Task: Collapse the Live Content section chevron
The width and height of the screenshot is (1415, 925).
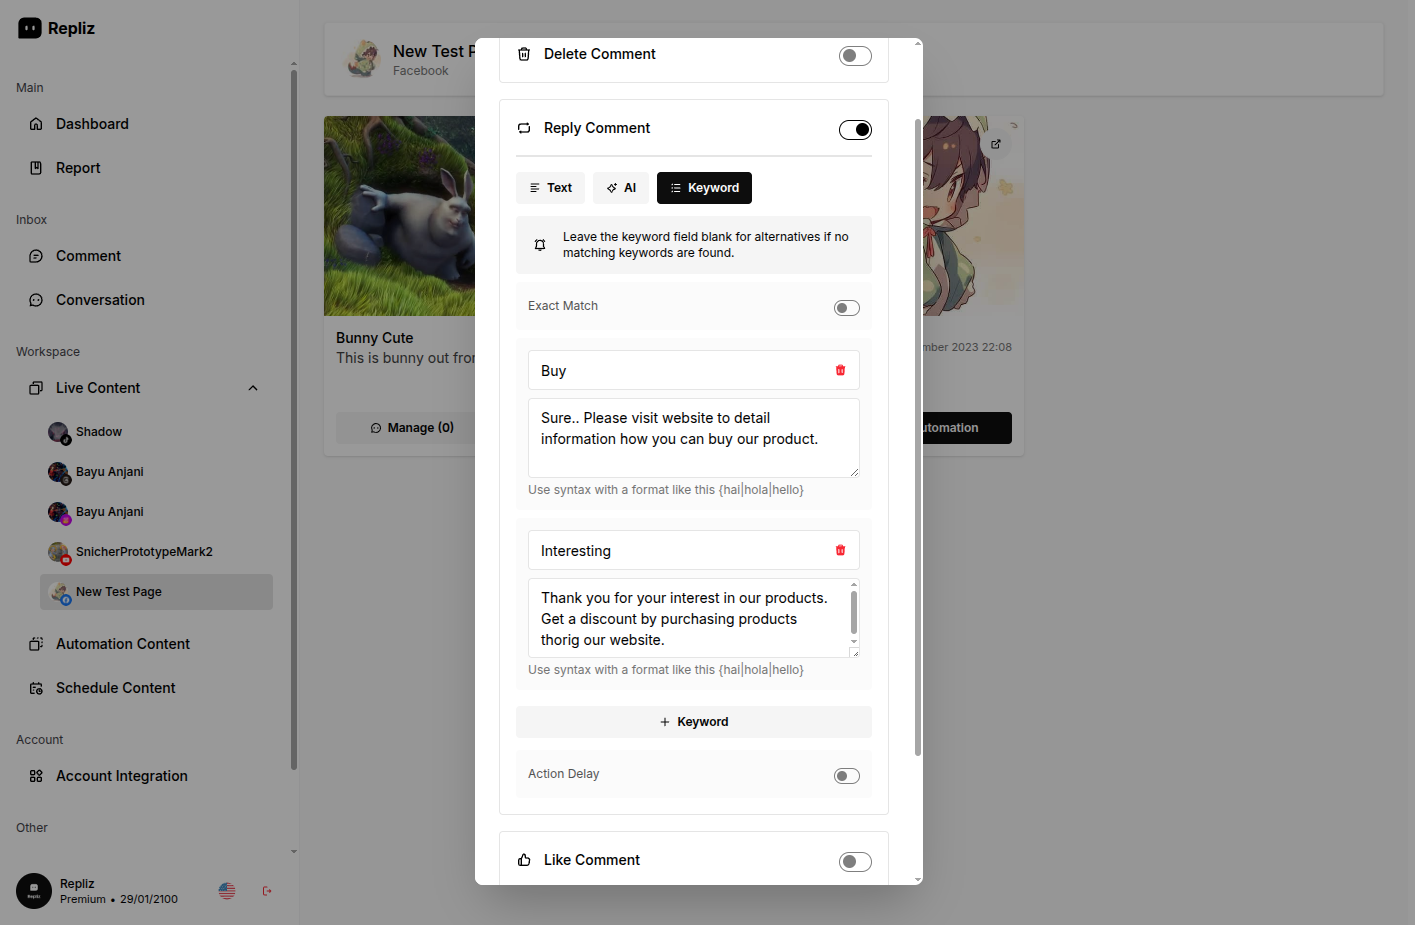Action: 253,388
